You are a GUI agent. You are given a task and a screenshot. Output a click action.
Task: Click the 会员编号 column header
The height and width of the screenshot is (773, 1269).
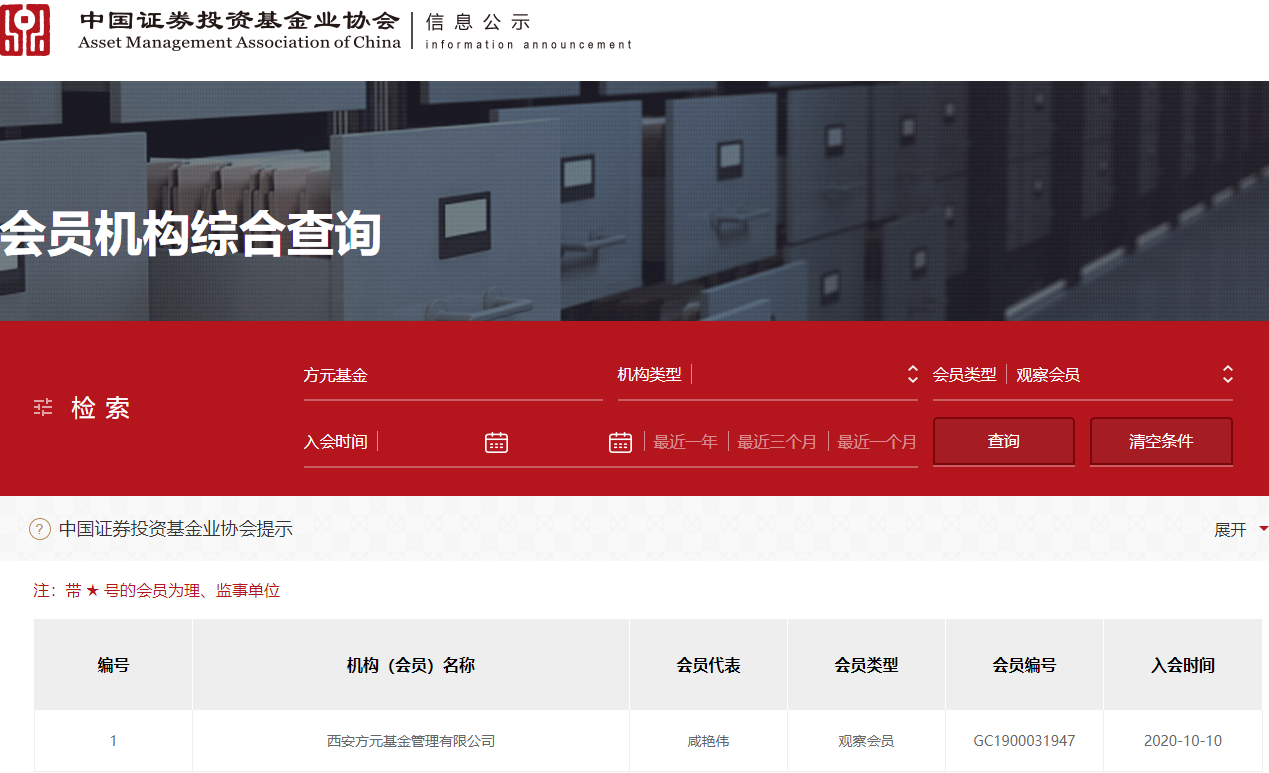(1025, 665)
